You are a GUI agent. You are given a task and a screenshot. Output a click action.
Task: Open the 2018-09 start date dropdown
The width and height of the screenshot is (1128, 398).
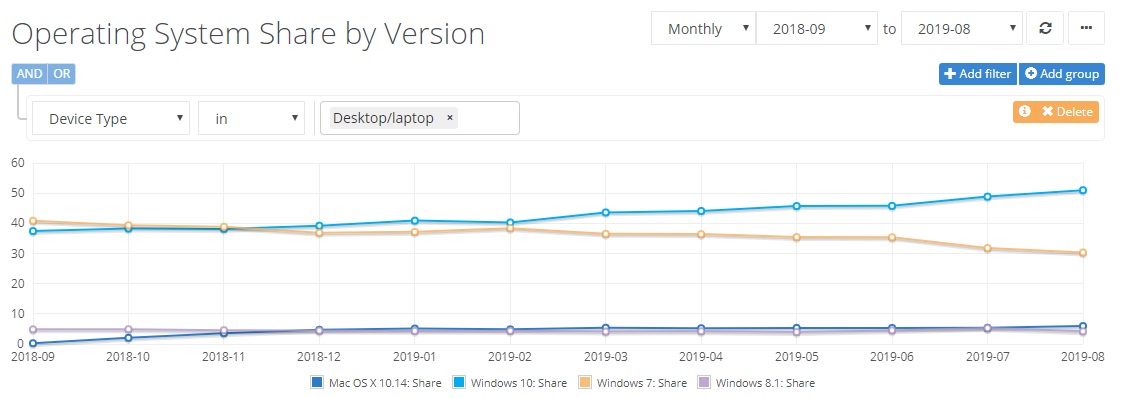pyautogui.click(x=817, y=29)
